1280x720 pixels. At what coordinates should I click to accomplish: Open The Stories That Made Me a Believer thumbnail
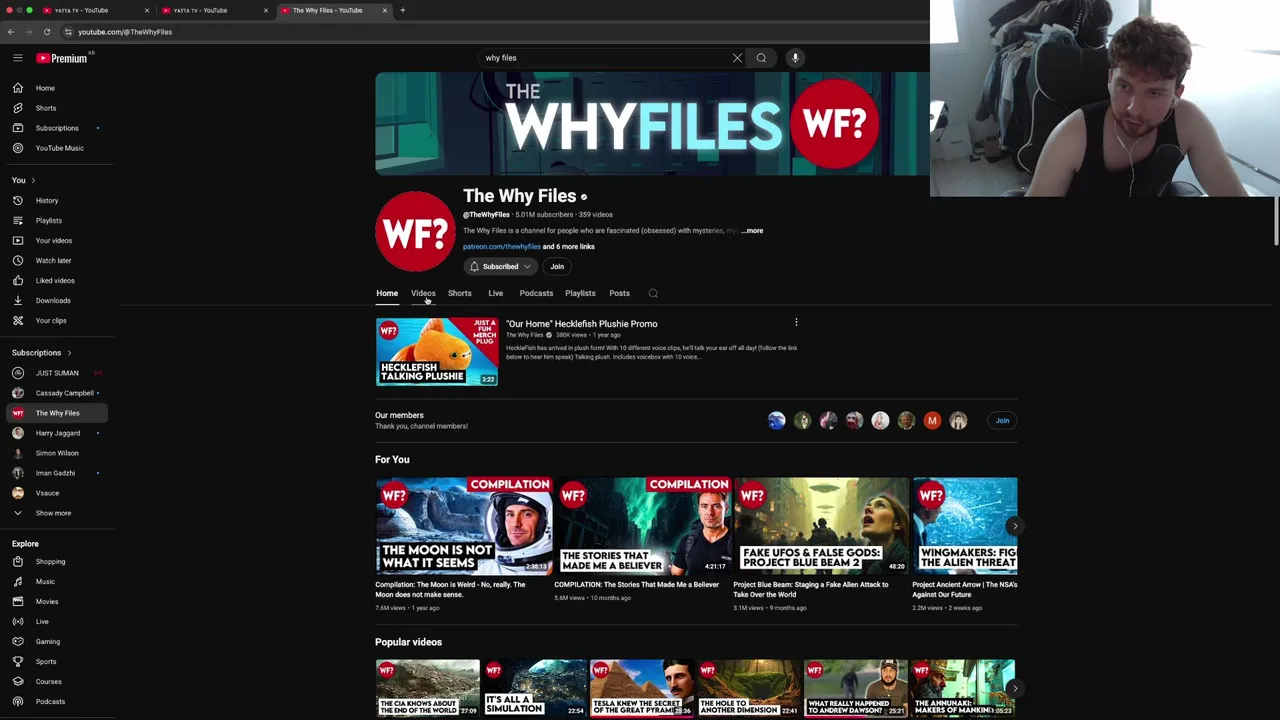point(642,526)
